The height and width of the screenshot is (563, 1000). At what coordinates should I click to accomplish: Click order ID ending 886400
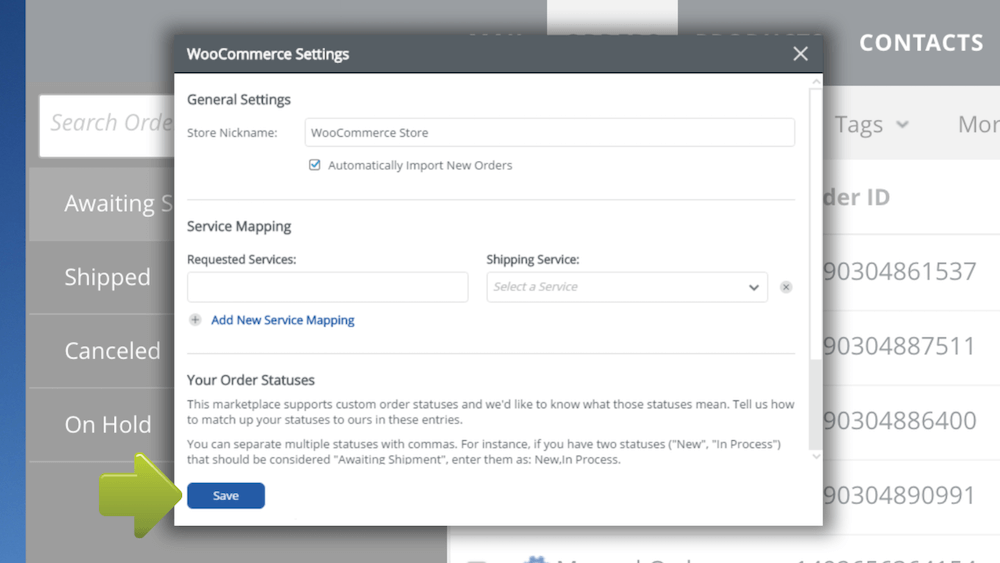pos(899,421)
